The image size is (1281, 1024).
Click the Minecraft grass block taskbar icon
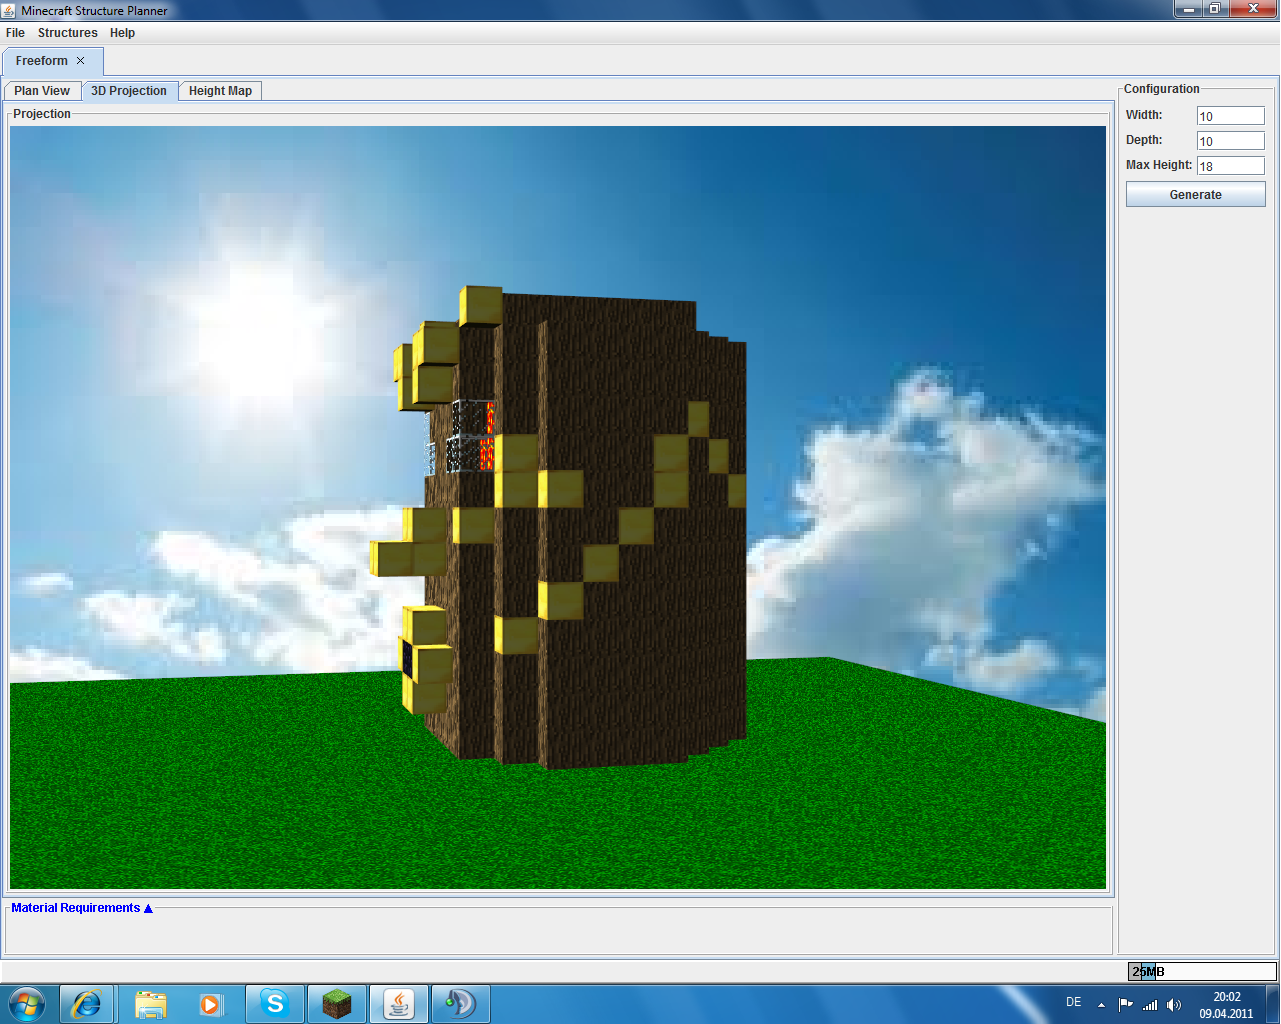[337, 1003]
